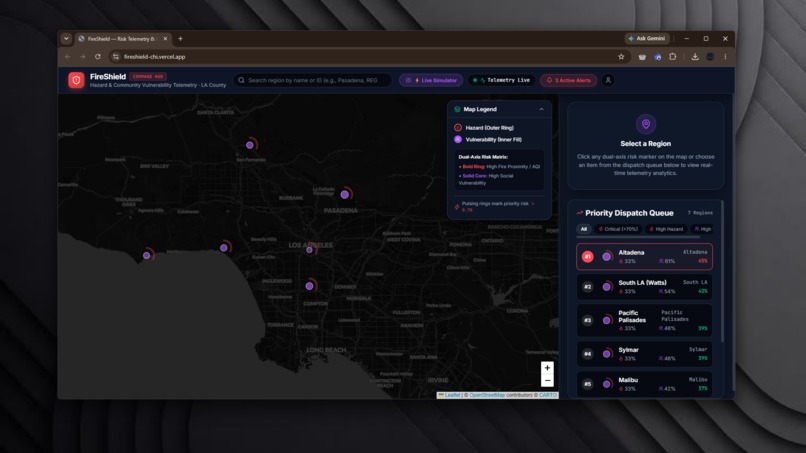Go forward in browser history
Viewport: 806px width, 453px height.
click(83, 57)
